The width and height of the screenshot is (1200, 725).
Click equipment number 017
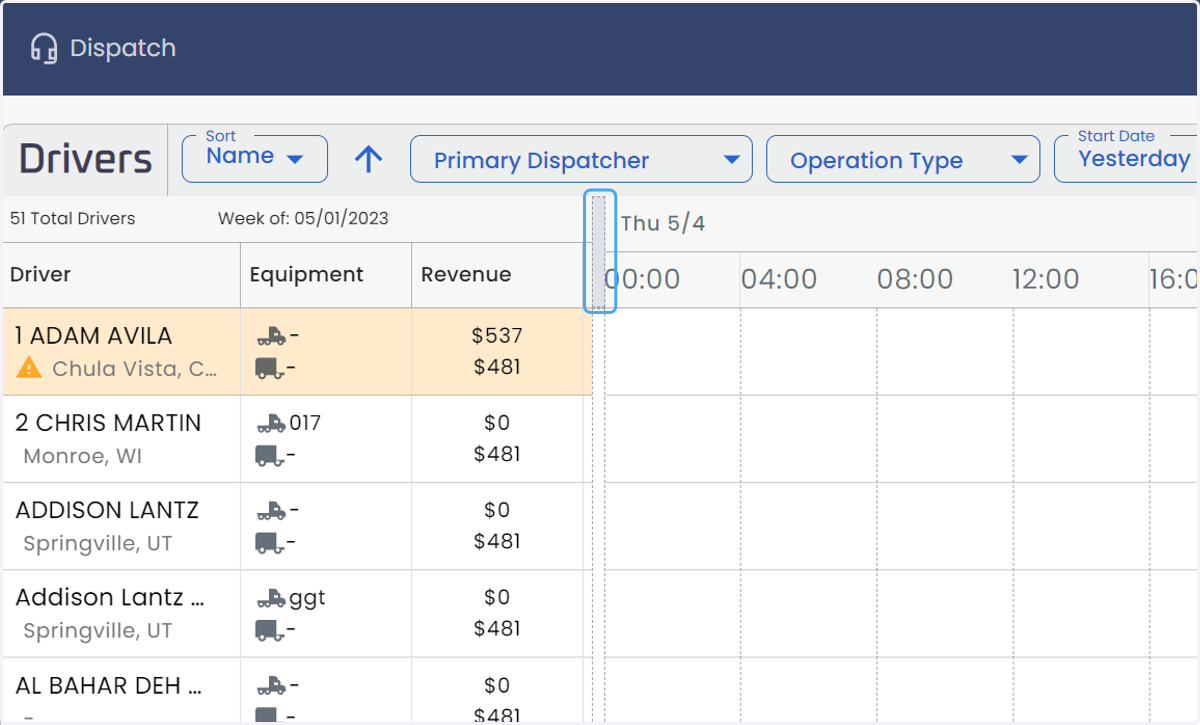(305, 423)
